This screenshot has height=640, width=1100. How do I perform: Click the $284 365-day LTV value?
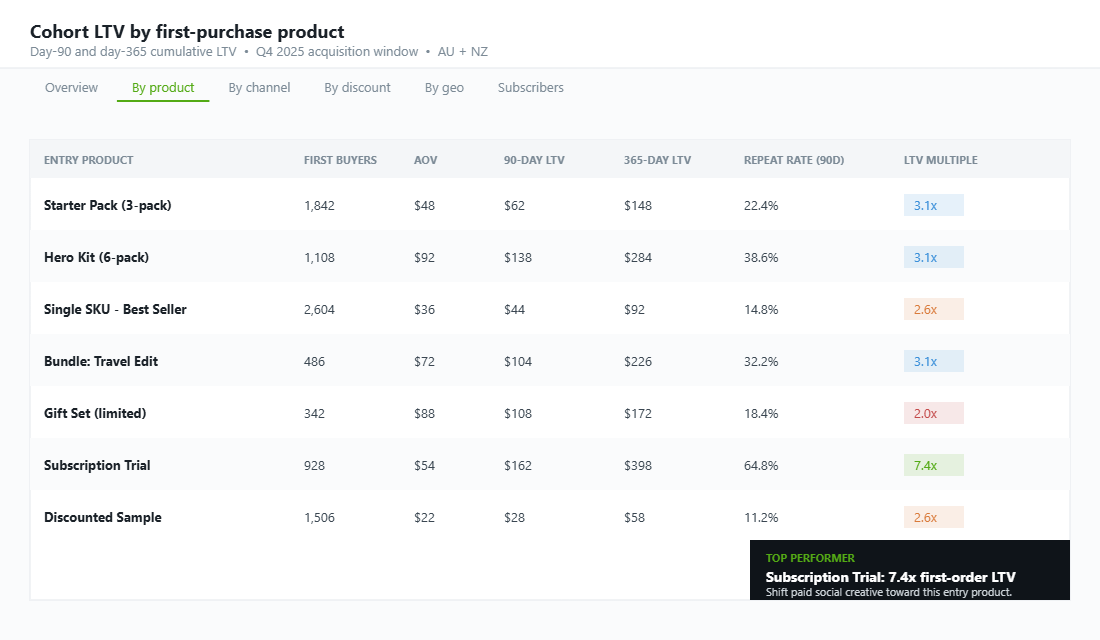[x=638, y=258]
